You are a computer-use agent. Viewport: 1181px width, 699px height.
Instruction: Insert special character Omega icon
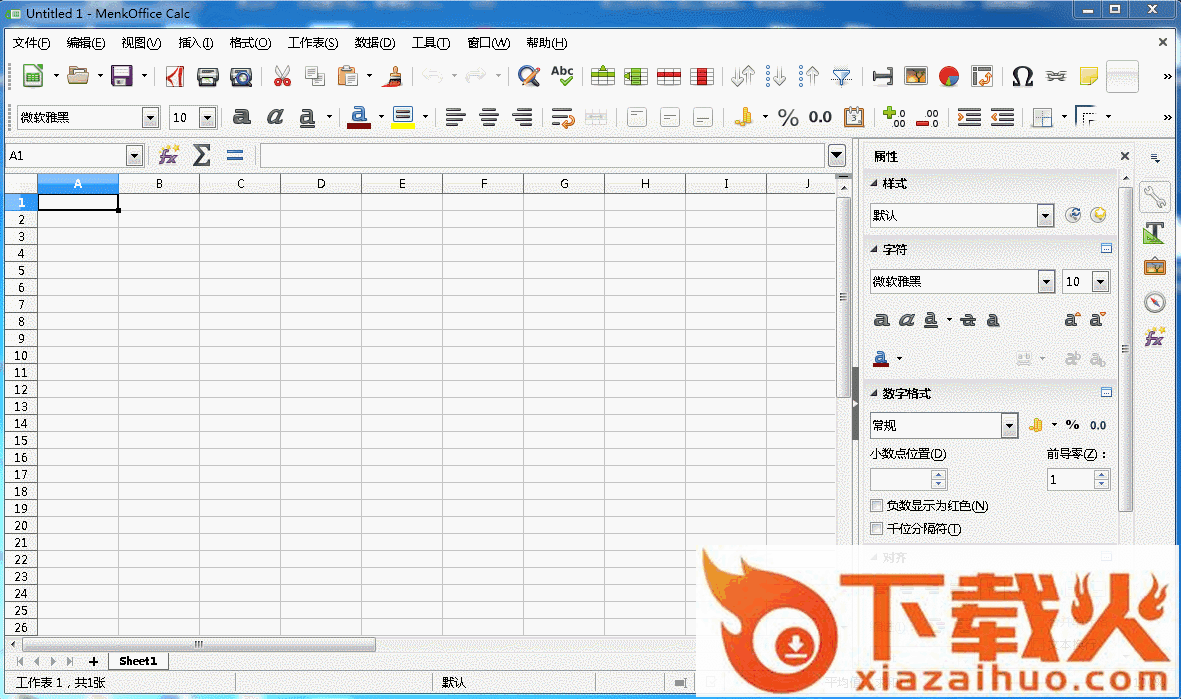point(1022,75)
